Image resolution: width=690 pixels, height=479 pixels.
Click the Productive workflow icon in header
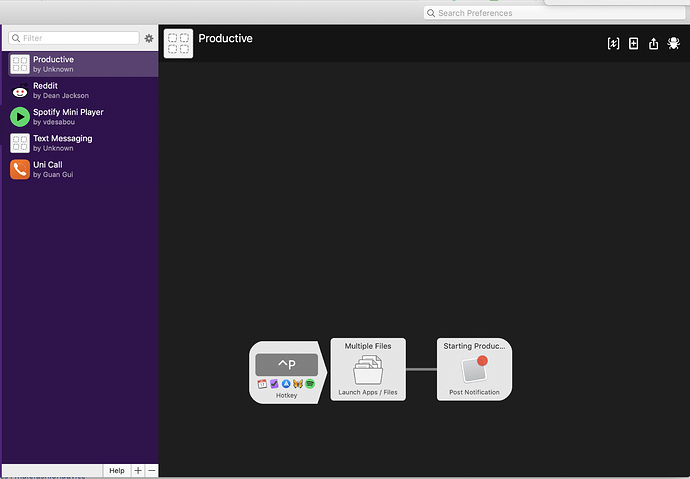coord(178,44)
